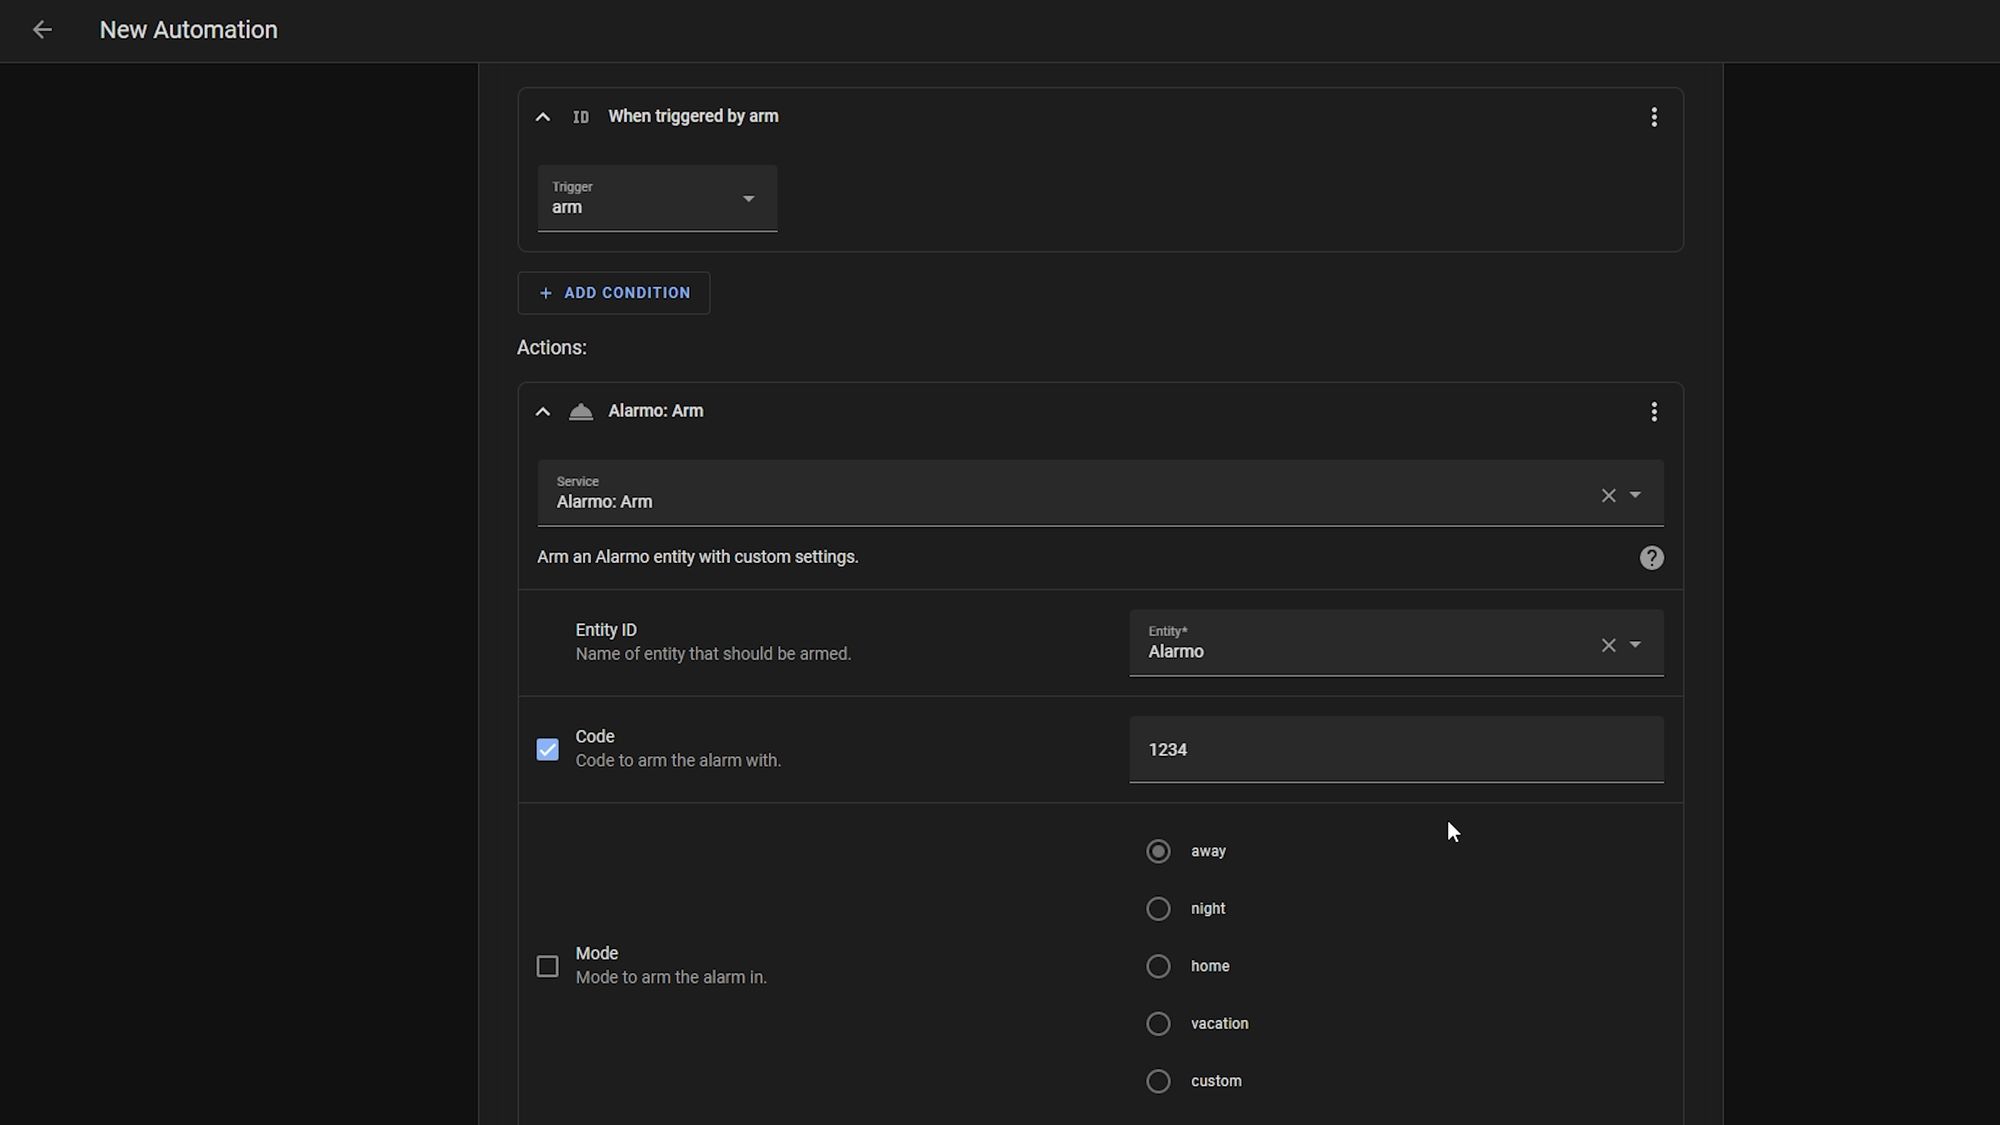Open the Alarmo: Arm action three-dot menu
2000x1125 pixels.
(x=1654, y=412)
